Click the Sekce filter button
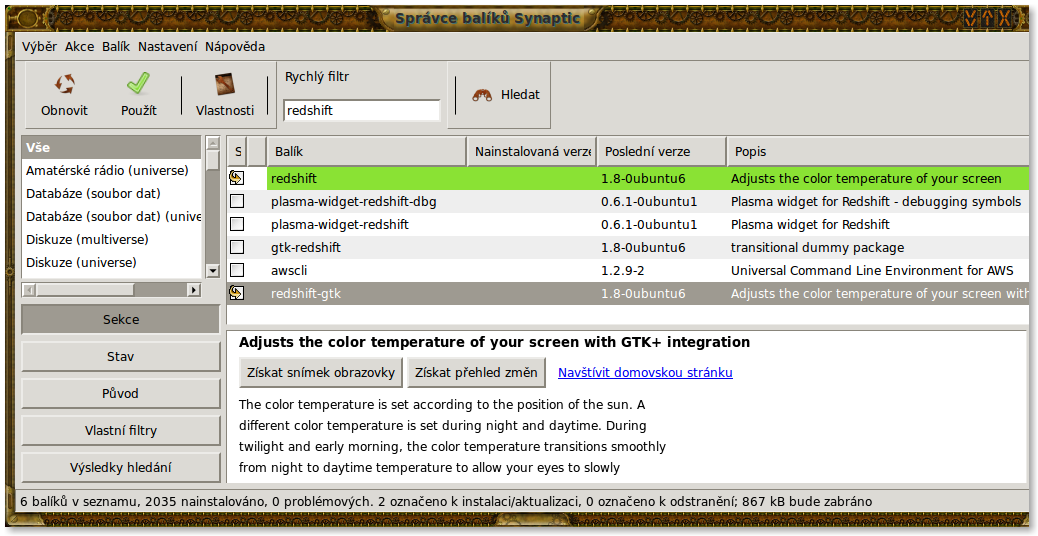 click(120, 320)
